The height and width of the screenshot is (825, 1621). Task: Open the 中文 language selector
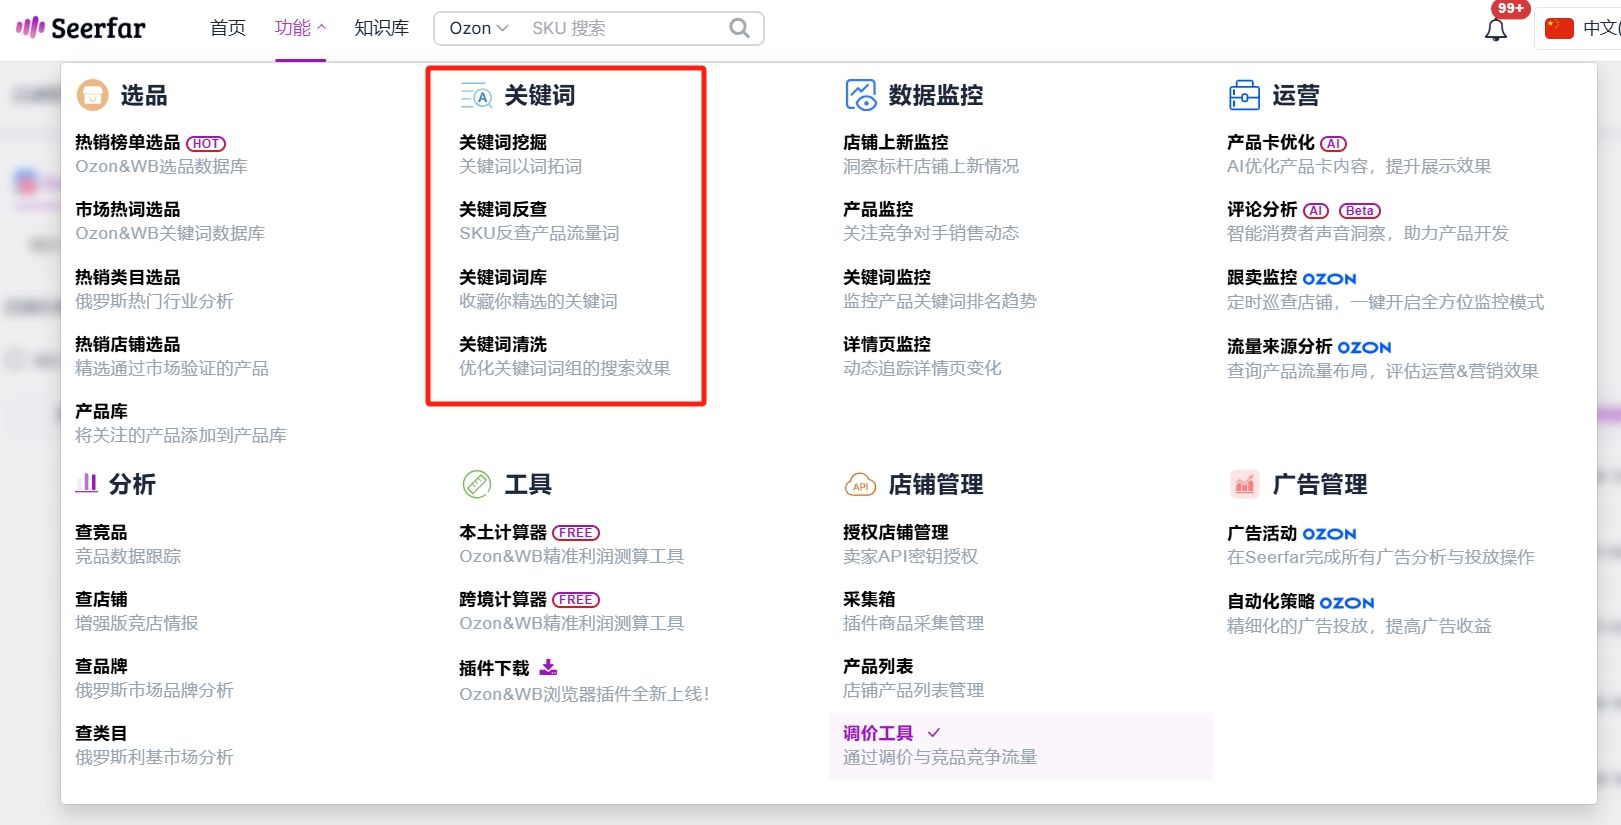(x=1581, y=28)
